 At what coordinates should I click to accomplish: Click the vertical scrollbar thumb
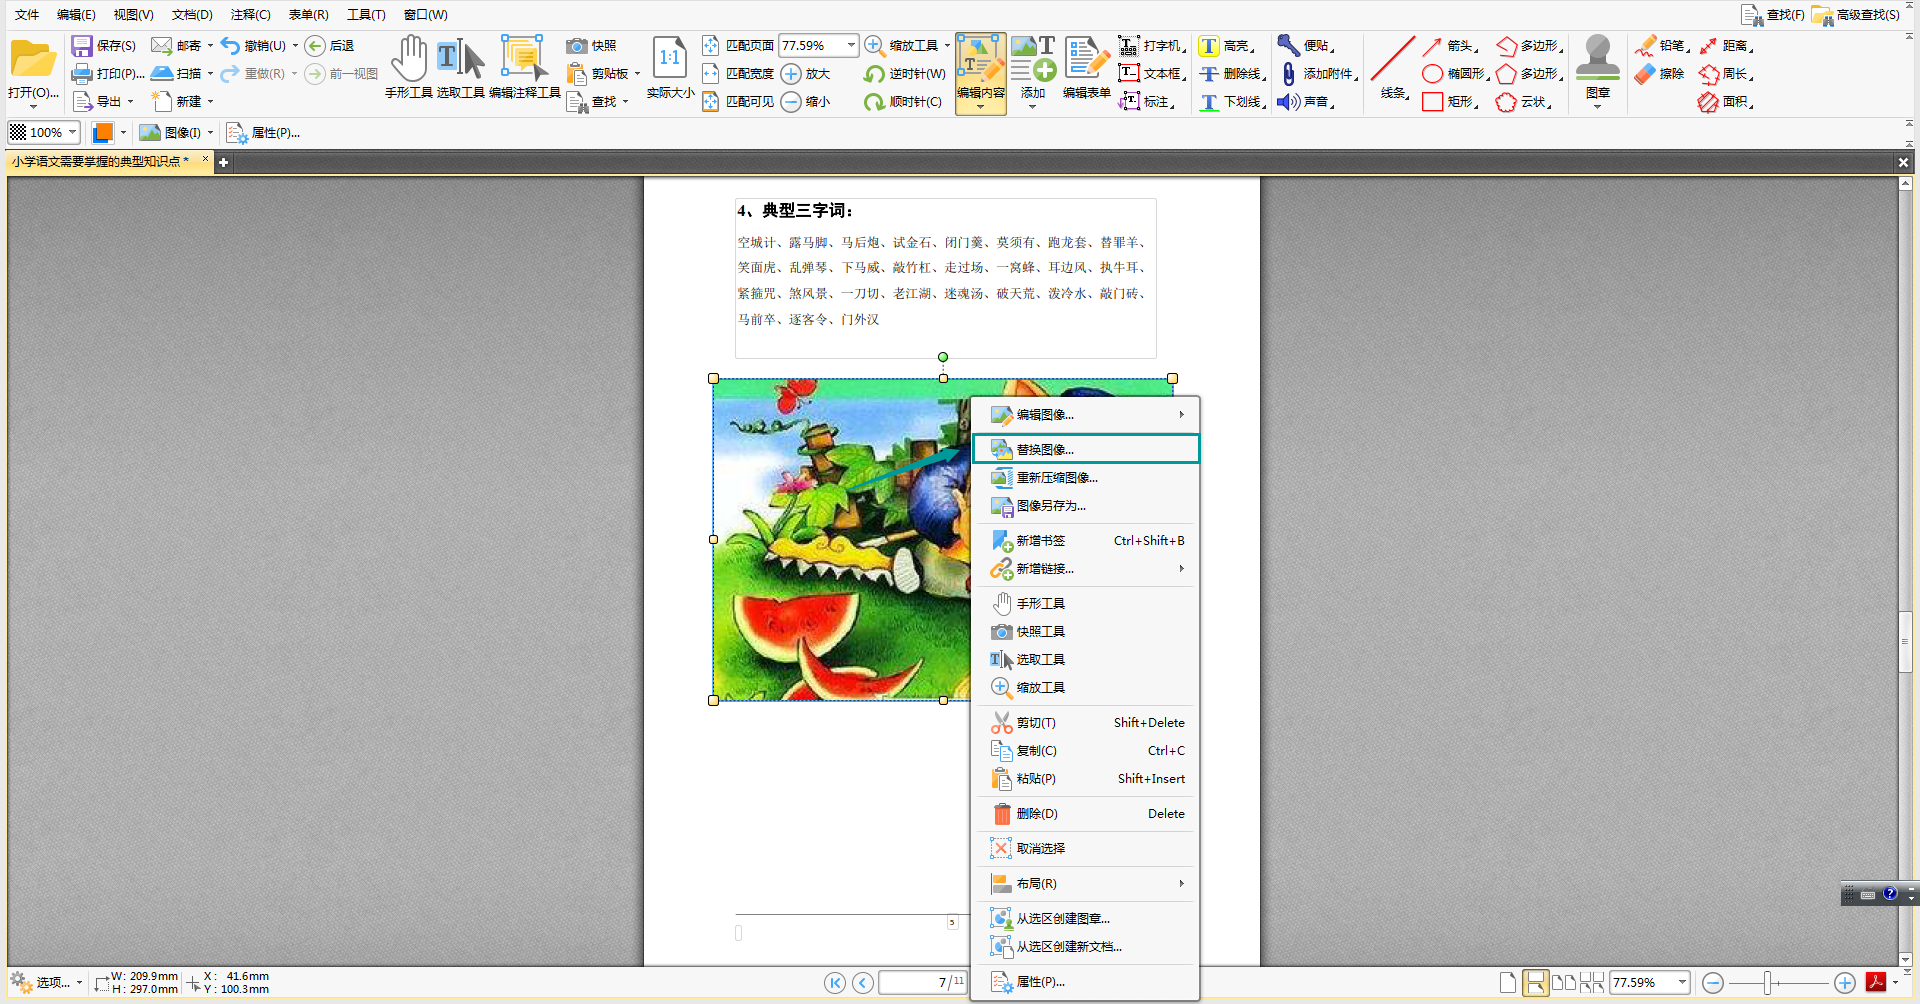[1906, 641]
